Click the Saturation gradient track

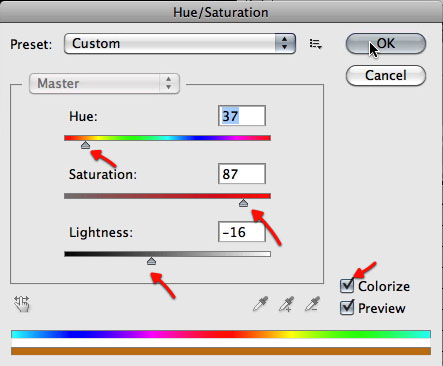tap(167, 196)
